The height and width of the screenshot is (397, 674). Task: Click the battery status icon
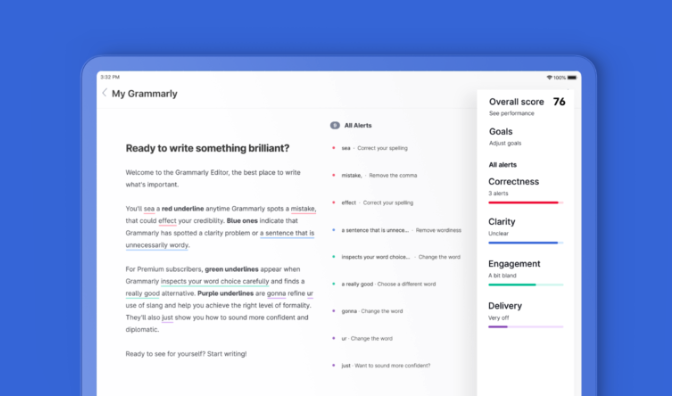pos(572,78)
